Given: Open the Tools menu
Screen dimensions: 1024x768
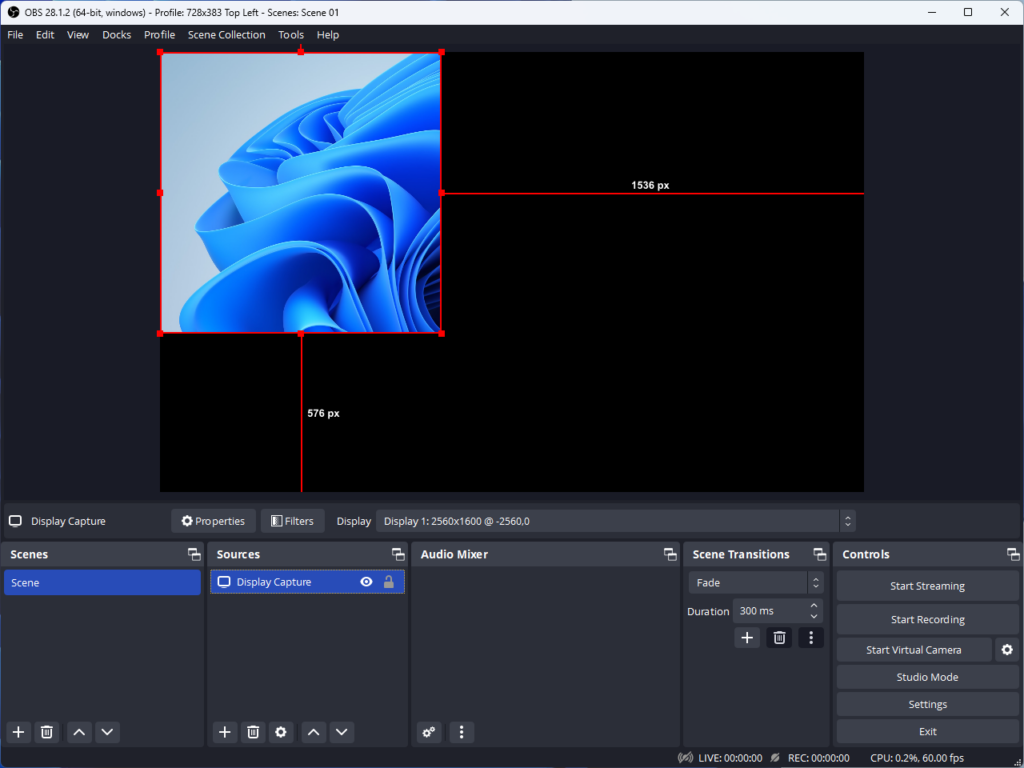Looking at the screenshot, I should (291, 34).
